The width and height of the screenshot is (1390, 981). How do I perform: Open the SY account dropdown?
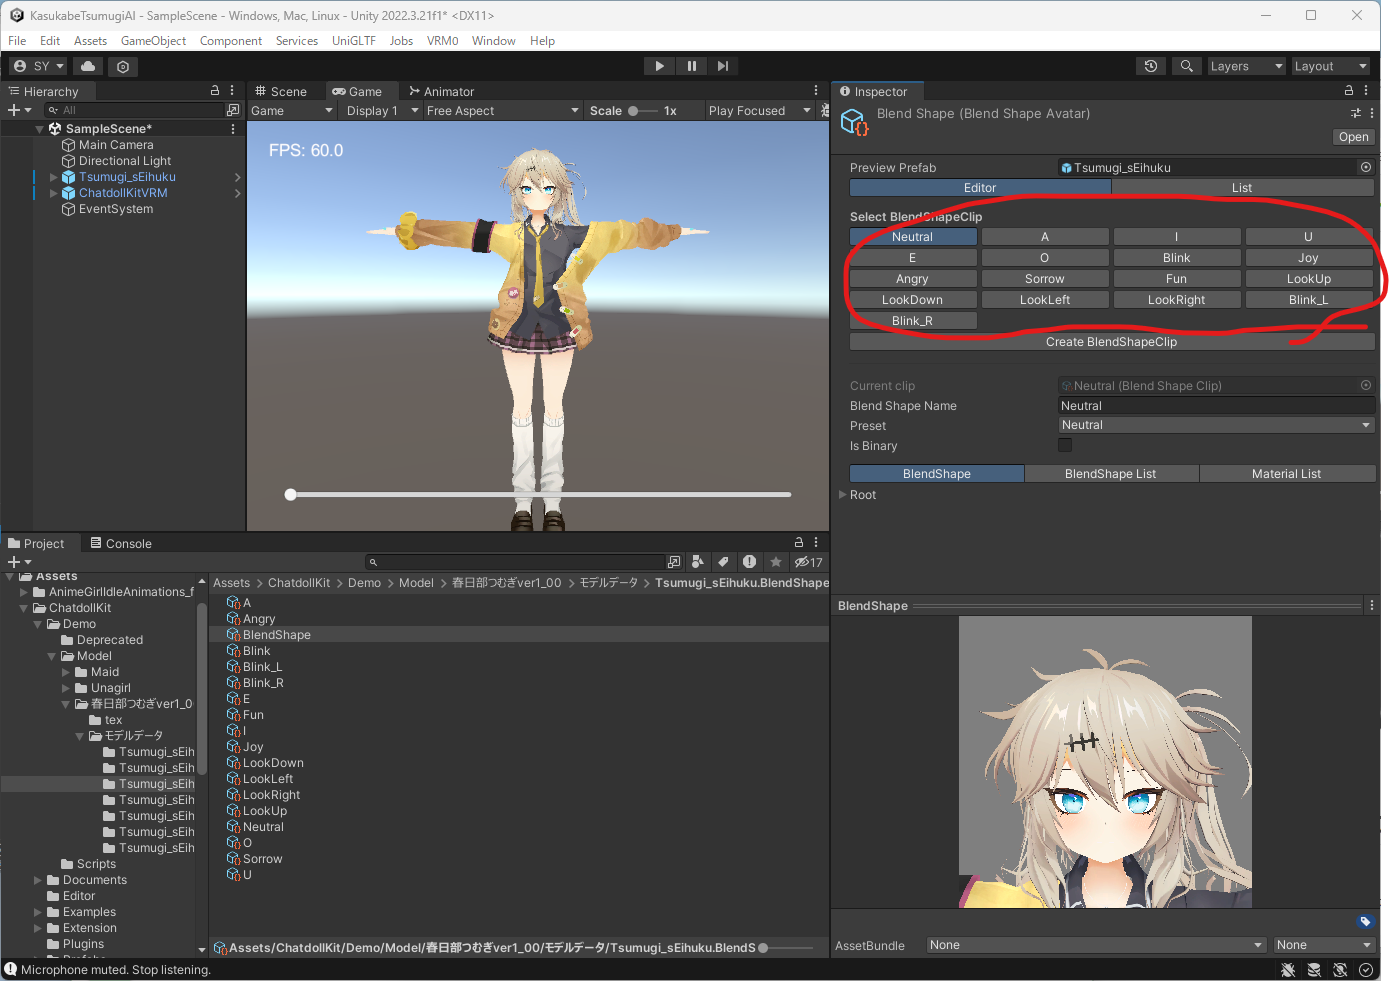(38, 66)
